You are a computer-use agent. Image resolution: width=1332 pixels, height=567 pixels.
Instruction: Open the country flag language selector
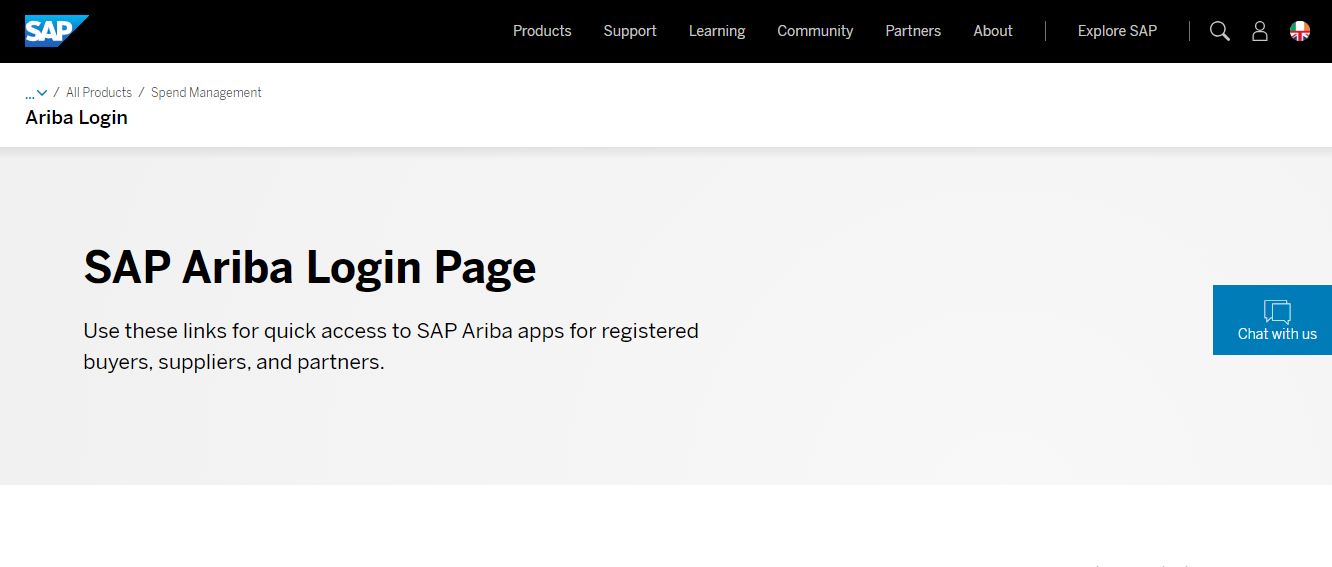click(x=1300, y=31)
